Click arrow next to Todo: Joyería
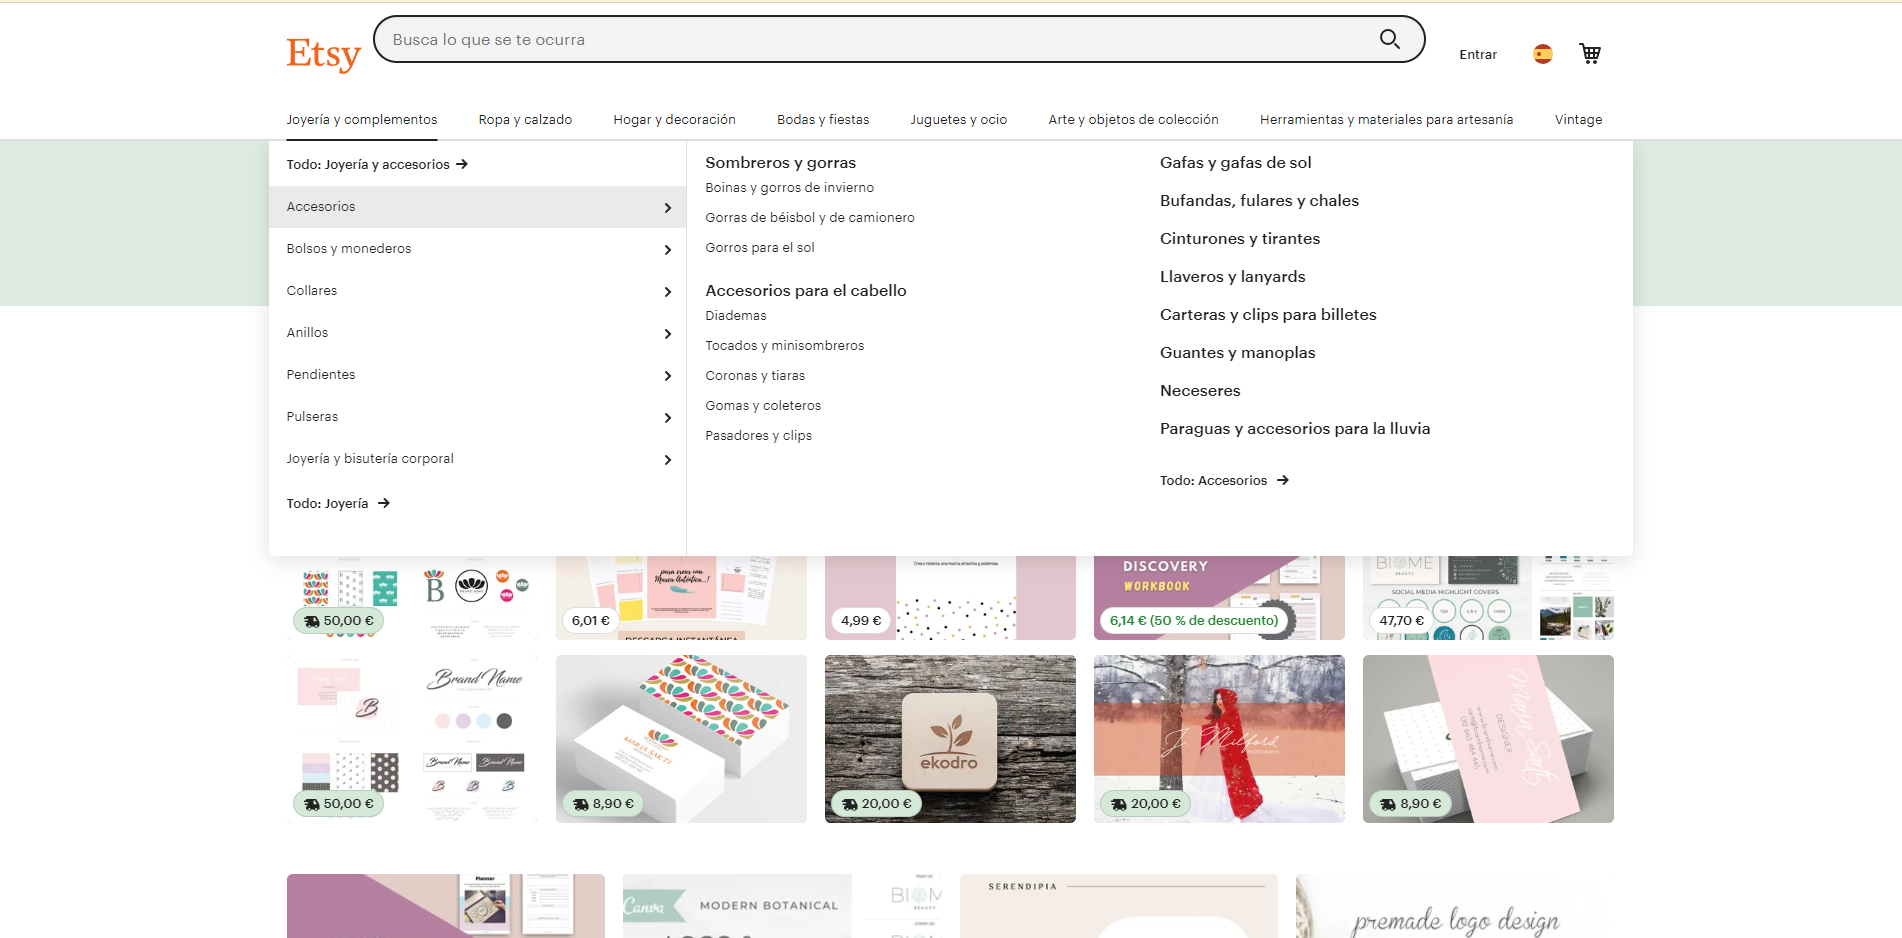1902x938 pixels. click(x=384, y=503)
